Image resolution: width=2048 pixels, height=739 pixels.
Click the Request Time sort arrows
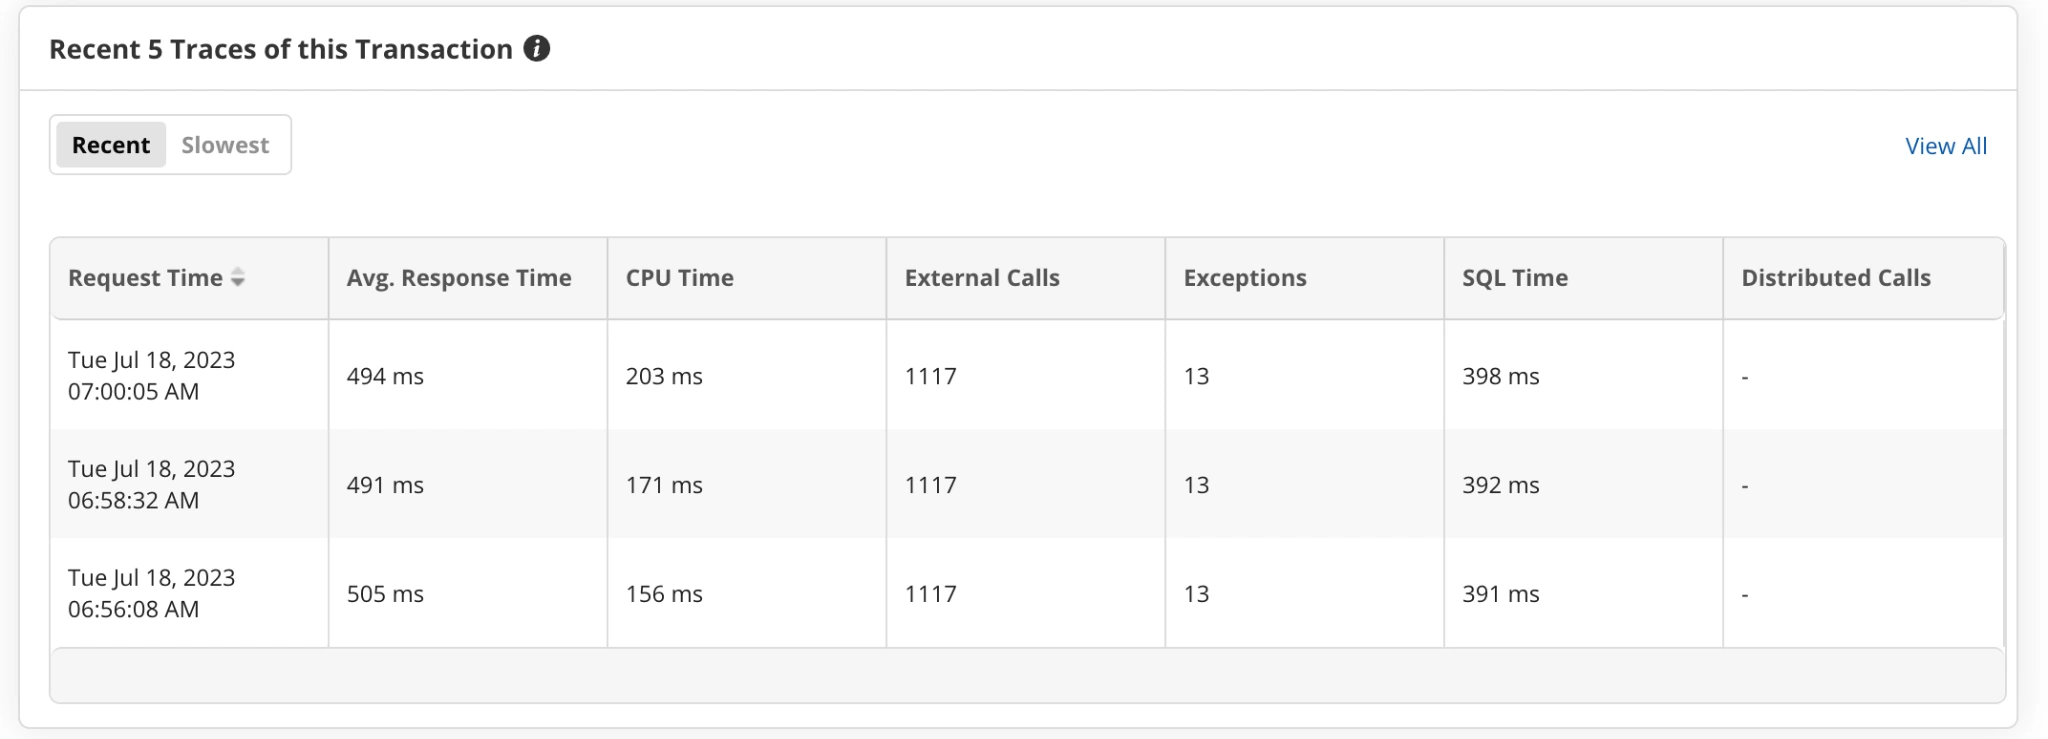coord(238,278)
